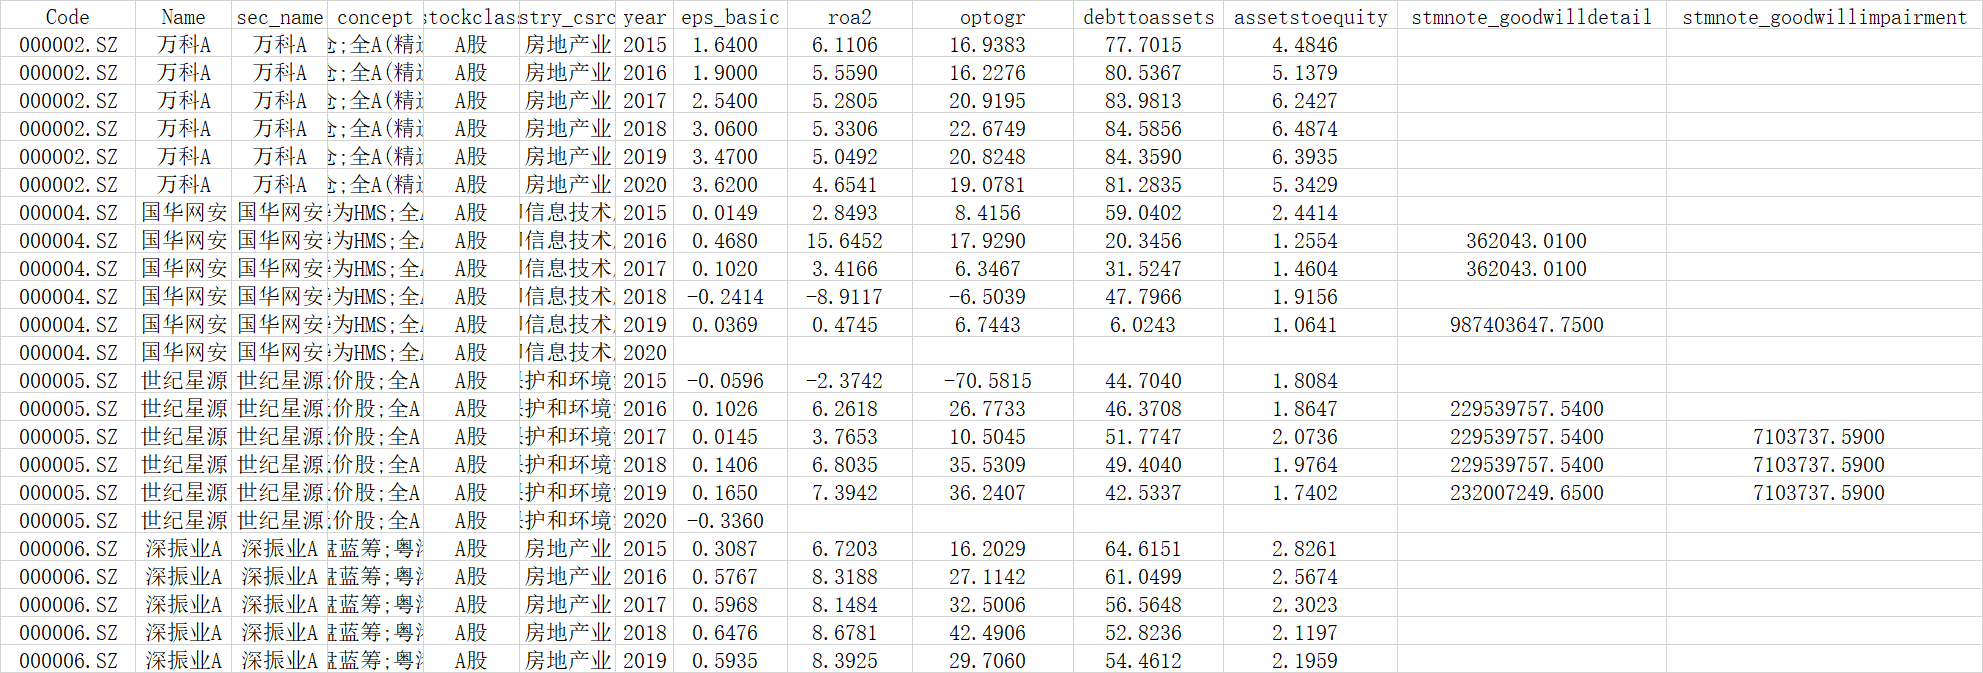Click eps_basic value -0.2414
The image size is (1983, 673).
point(725,297)
